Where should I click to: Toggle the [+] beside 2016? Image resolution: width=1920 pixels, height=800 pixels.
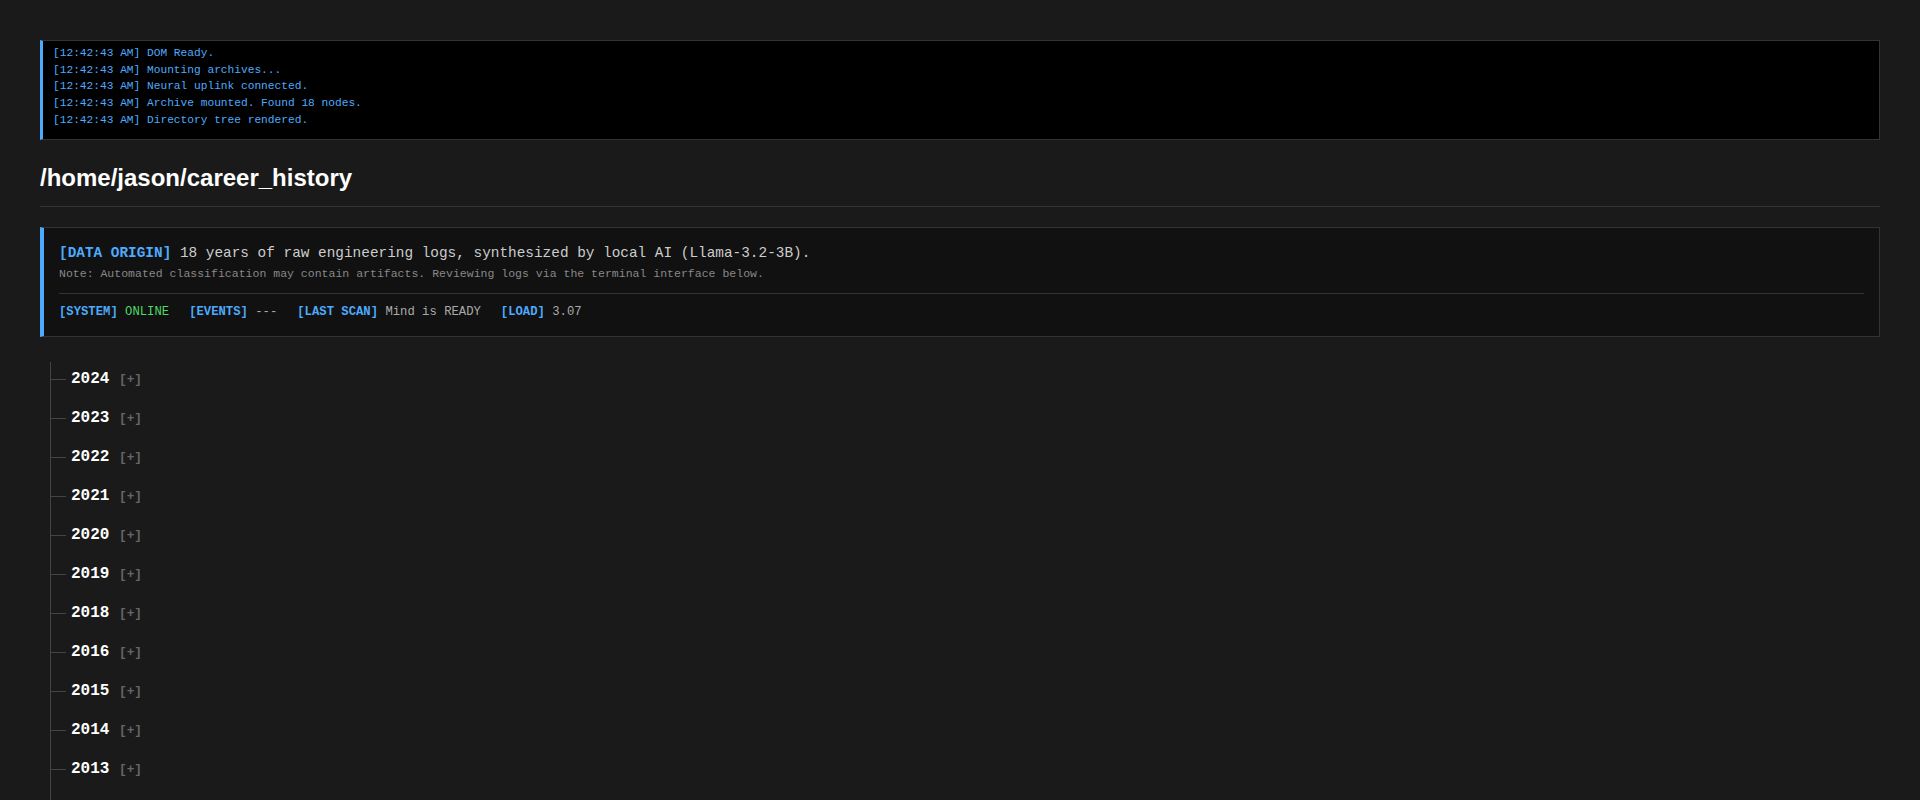tap(130, 652)
